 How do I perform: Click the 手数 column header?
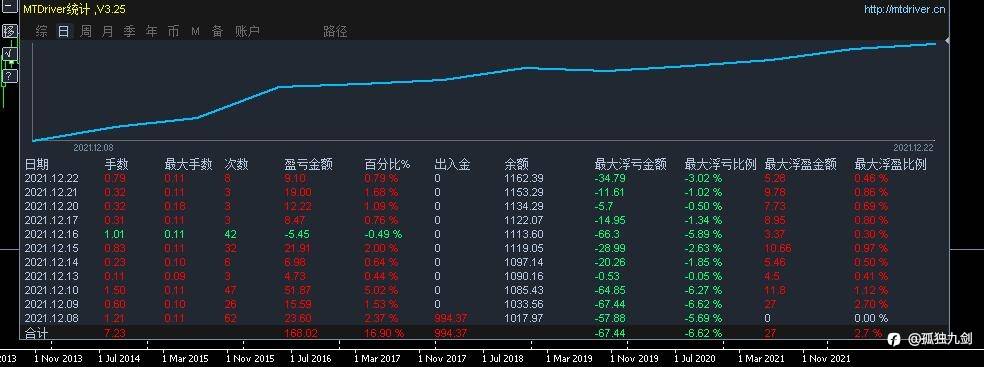tap(116, 164)
